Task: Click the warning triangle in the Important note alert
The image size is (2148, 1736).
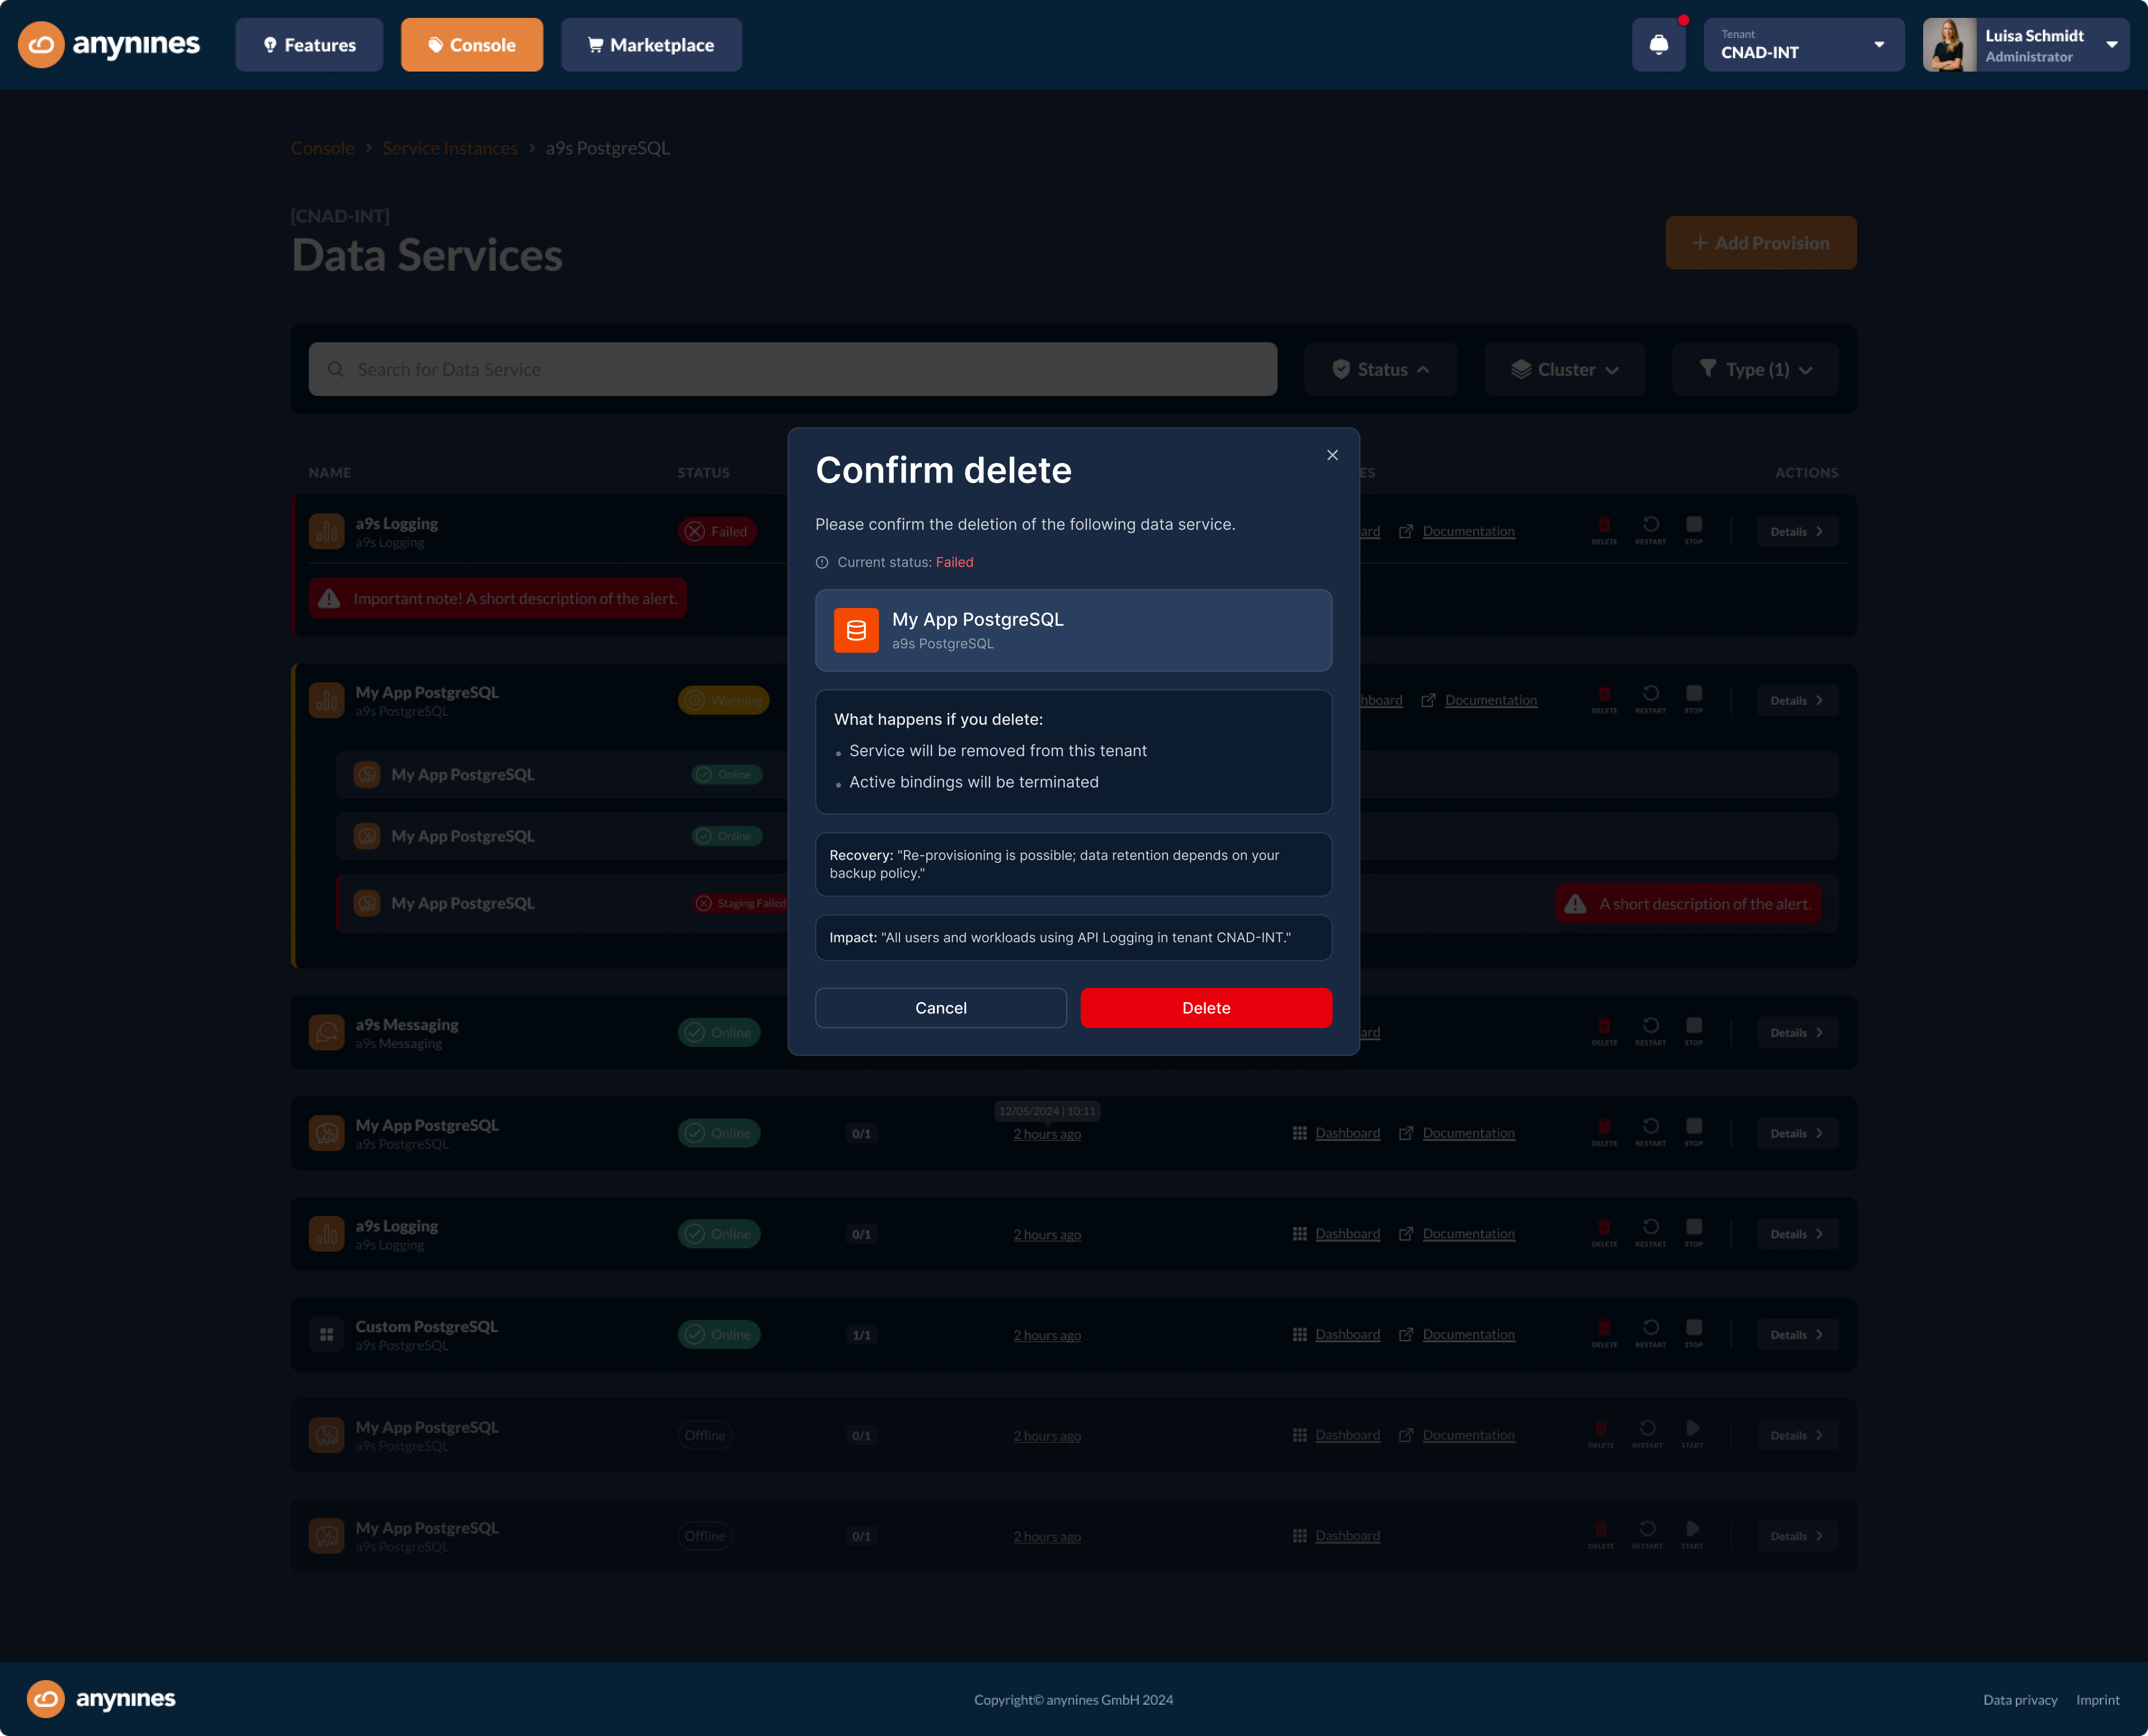Action: tap(329, 598)
